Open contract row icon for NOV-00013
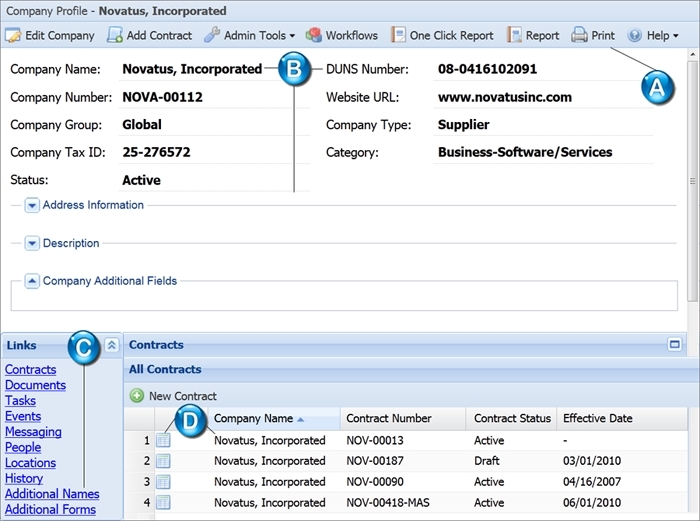 point(163,440)
